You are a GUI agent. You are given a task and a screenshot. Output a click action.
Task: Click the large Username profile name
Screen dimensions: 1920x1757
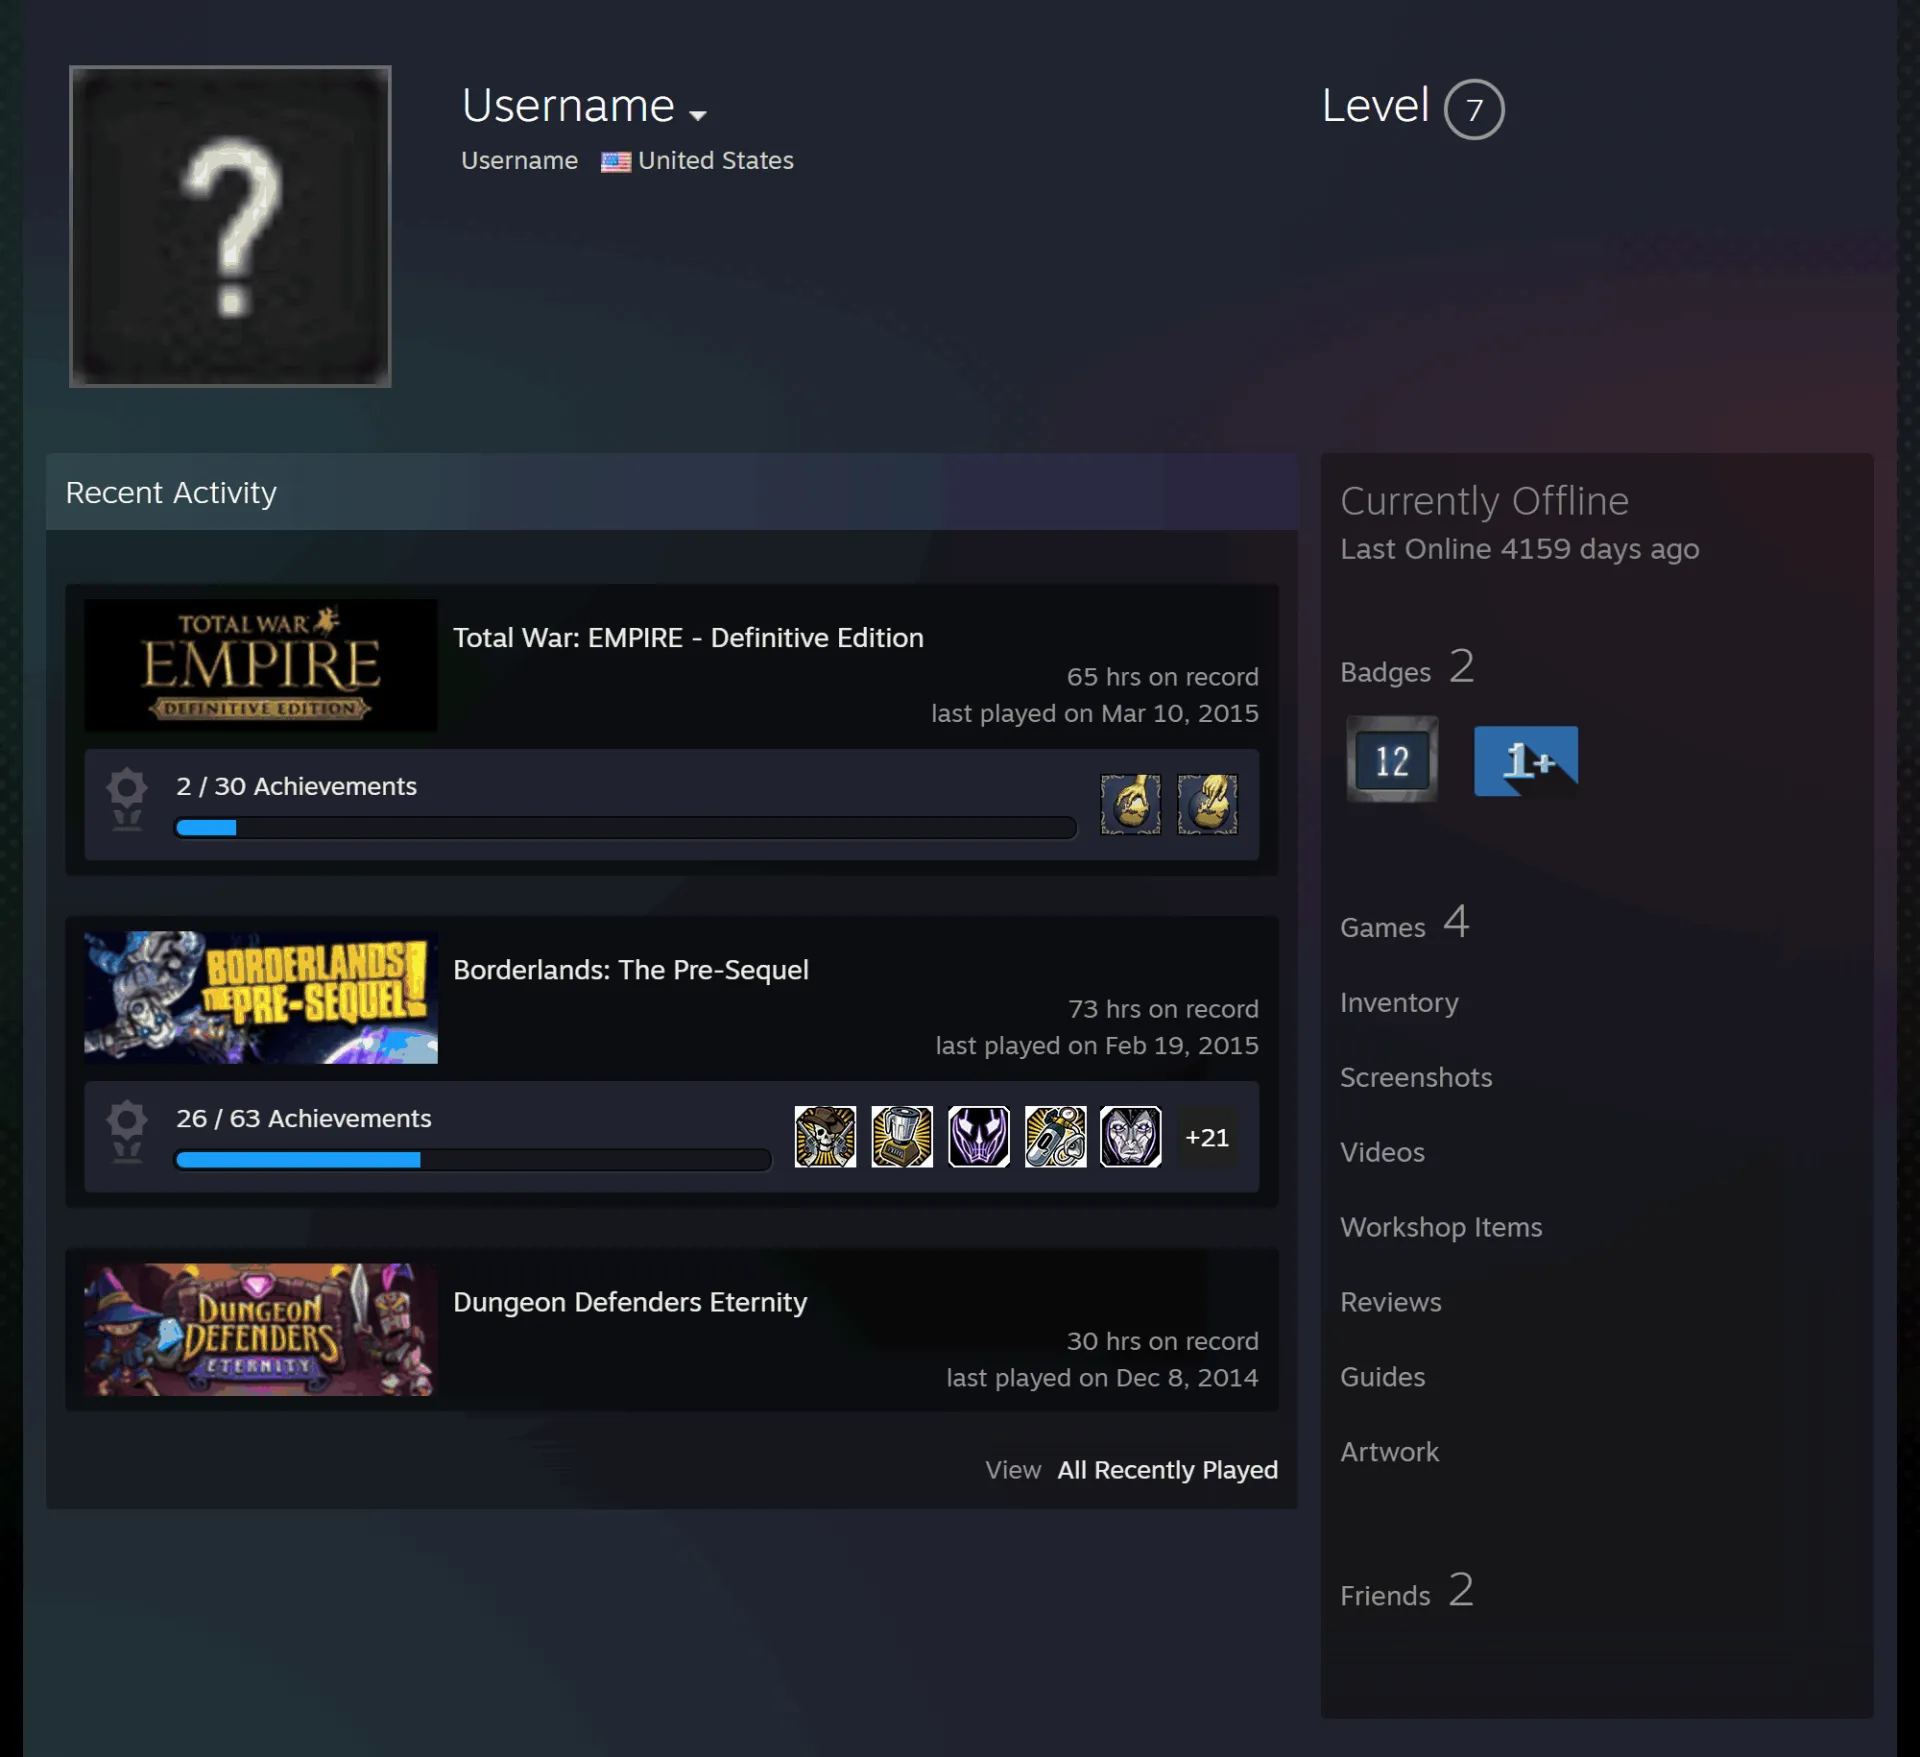pos(568,106)
